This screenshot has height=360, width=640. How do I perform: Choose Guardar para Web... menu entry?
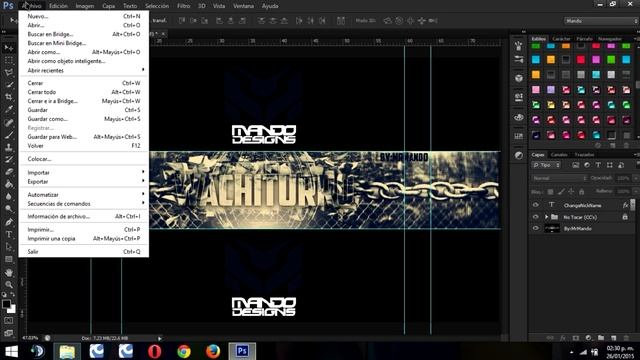click(84, 137)
